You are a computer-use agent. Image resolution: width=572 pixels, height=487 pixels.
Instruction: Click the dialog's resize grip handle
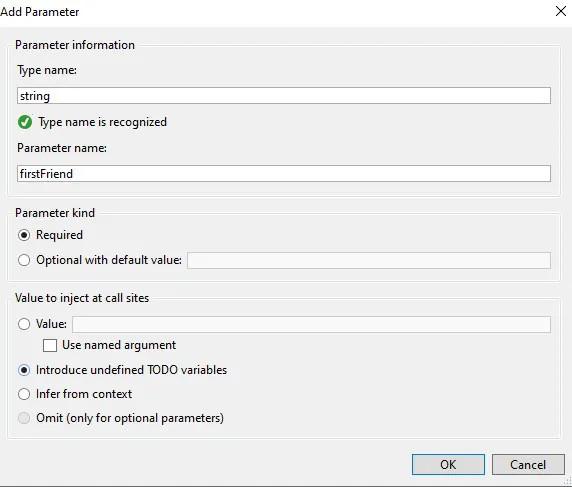[x=567, y=481]
